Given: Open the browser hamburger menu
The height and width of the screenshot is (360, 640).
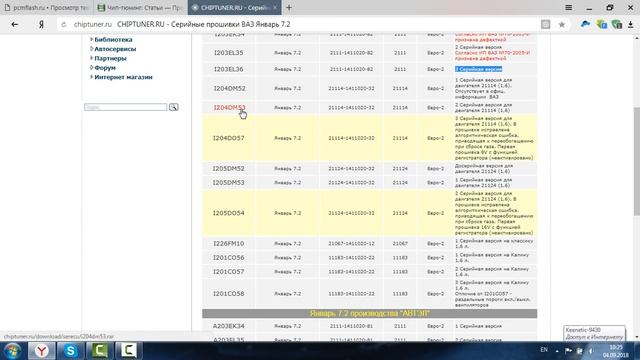Looking at the screenshot, I should (568, 7).
